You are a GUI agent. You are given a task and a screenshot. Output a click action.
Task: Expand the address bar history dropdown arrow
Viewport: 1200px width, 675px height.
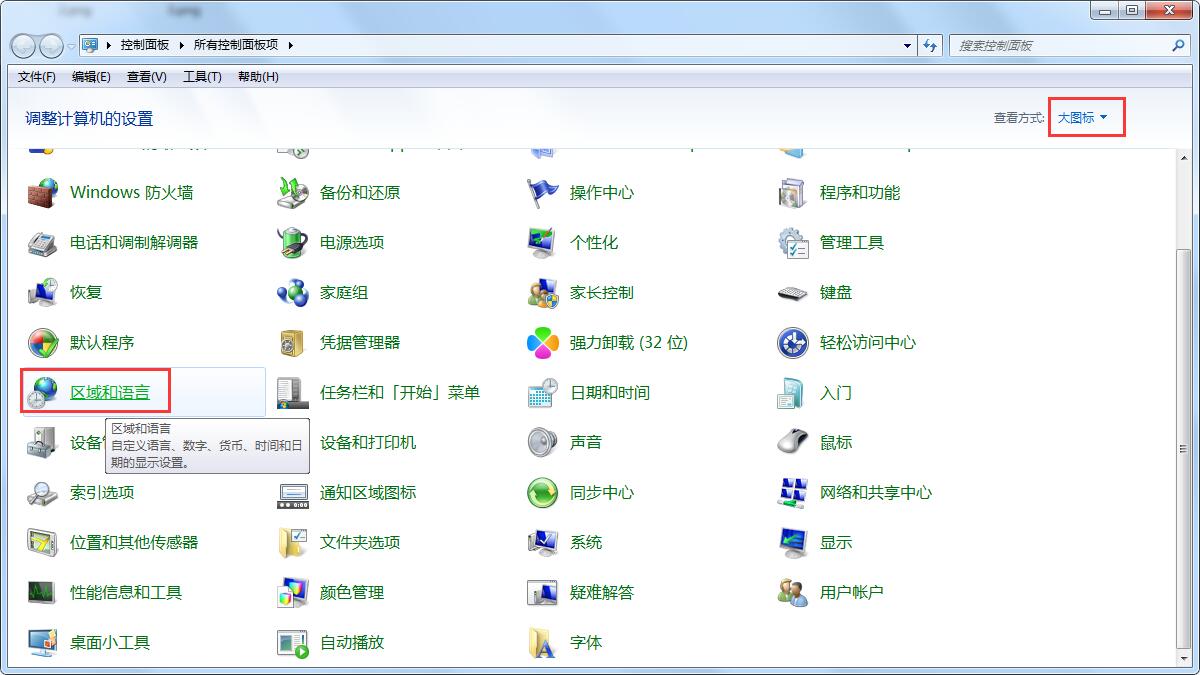(907, 46)
